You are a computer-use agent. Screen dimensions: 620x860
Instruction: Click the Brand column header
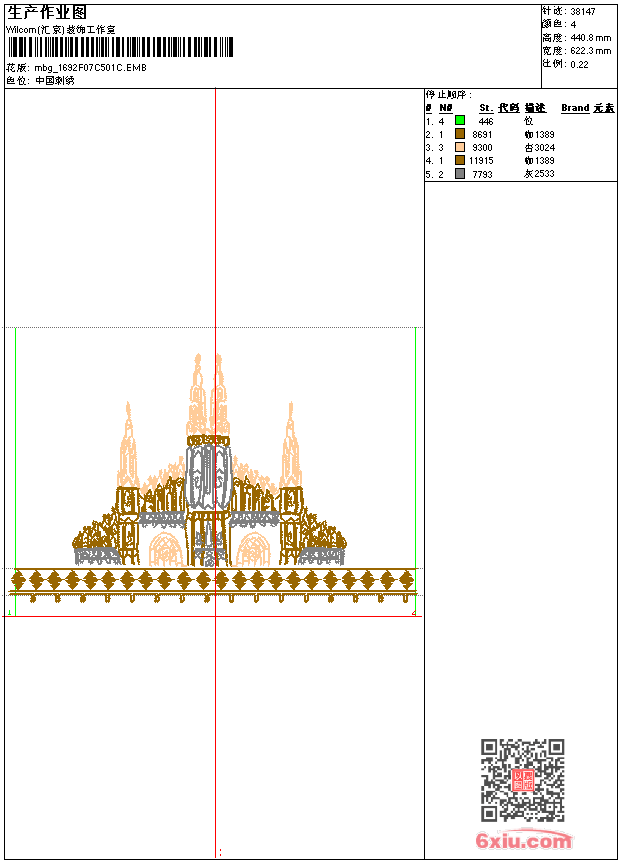click(x=575, y=108)
